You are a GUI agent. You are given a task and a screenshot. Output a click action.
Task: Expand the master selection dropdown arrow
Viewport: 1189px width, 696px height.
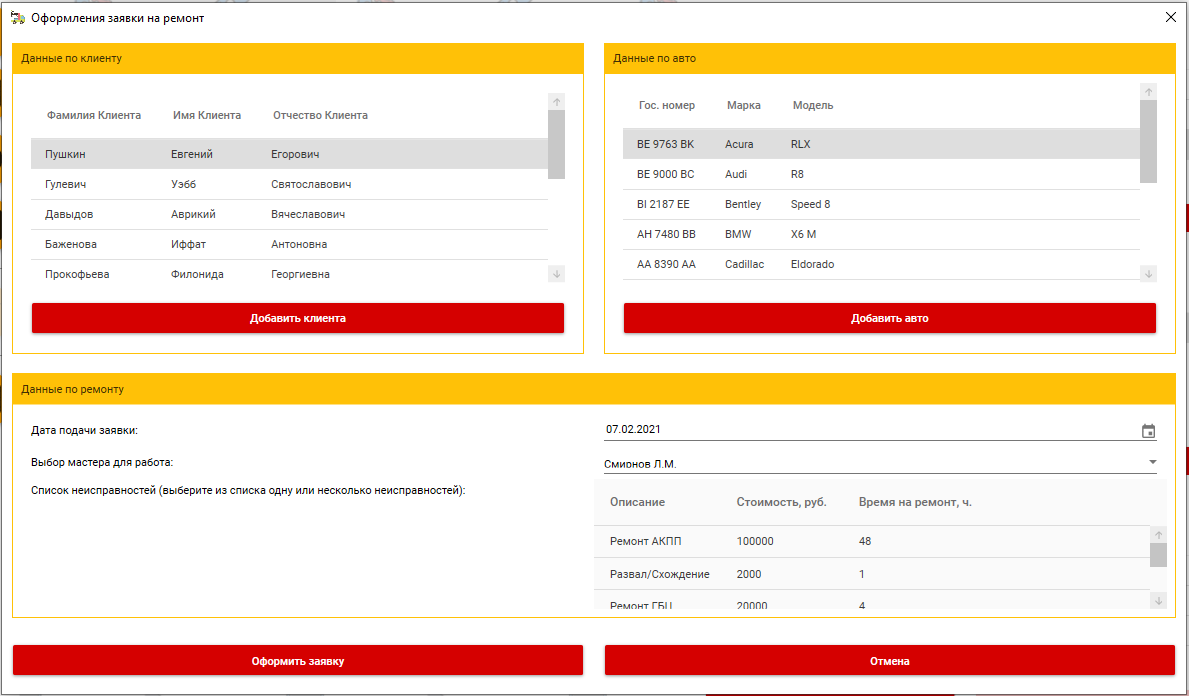[x=1153, y=462]
